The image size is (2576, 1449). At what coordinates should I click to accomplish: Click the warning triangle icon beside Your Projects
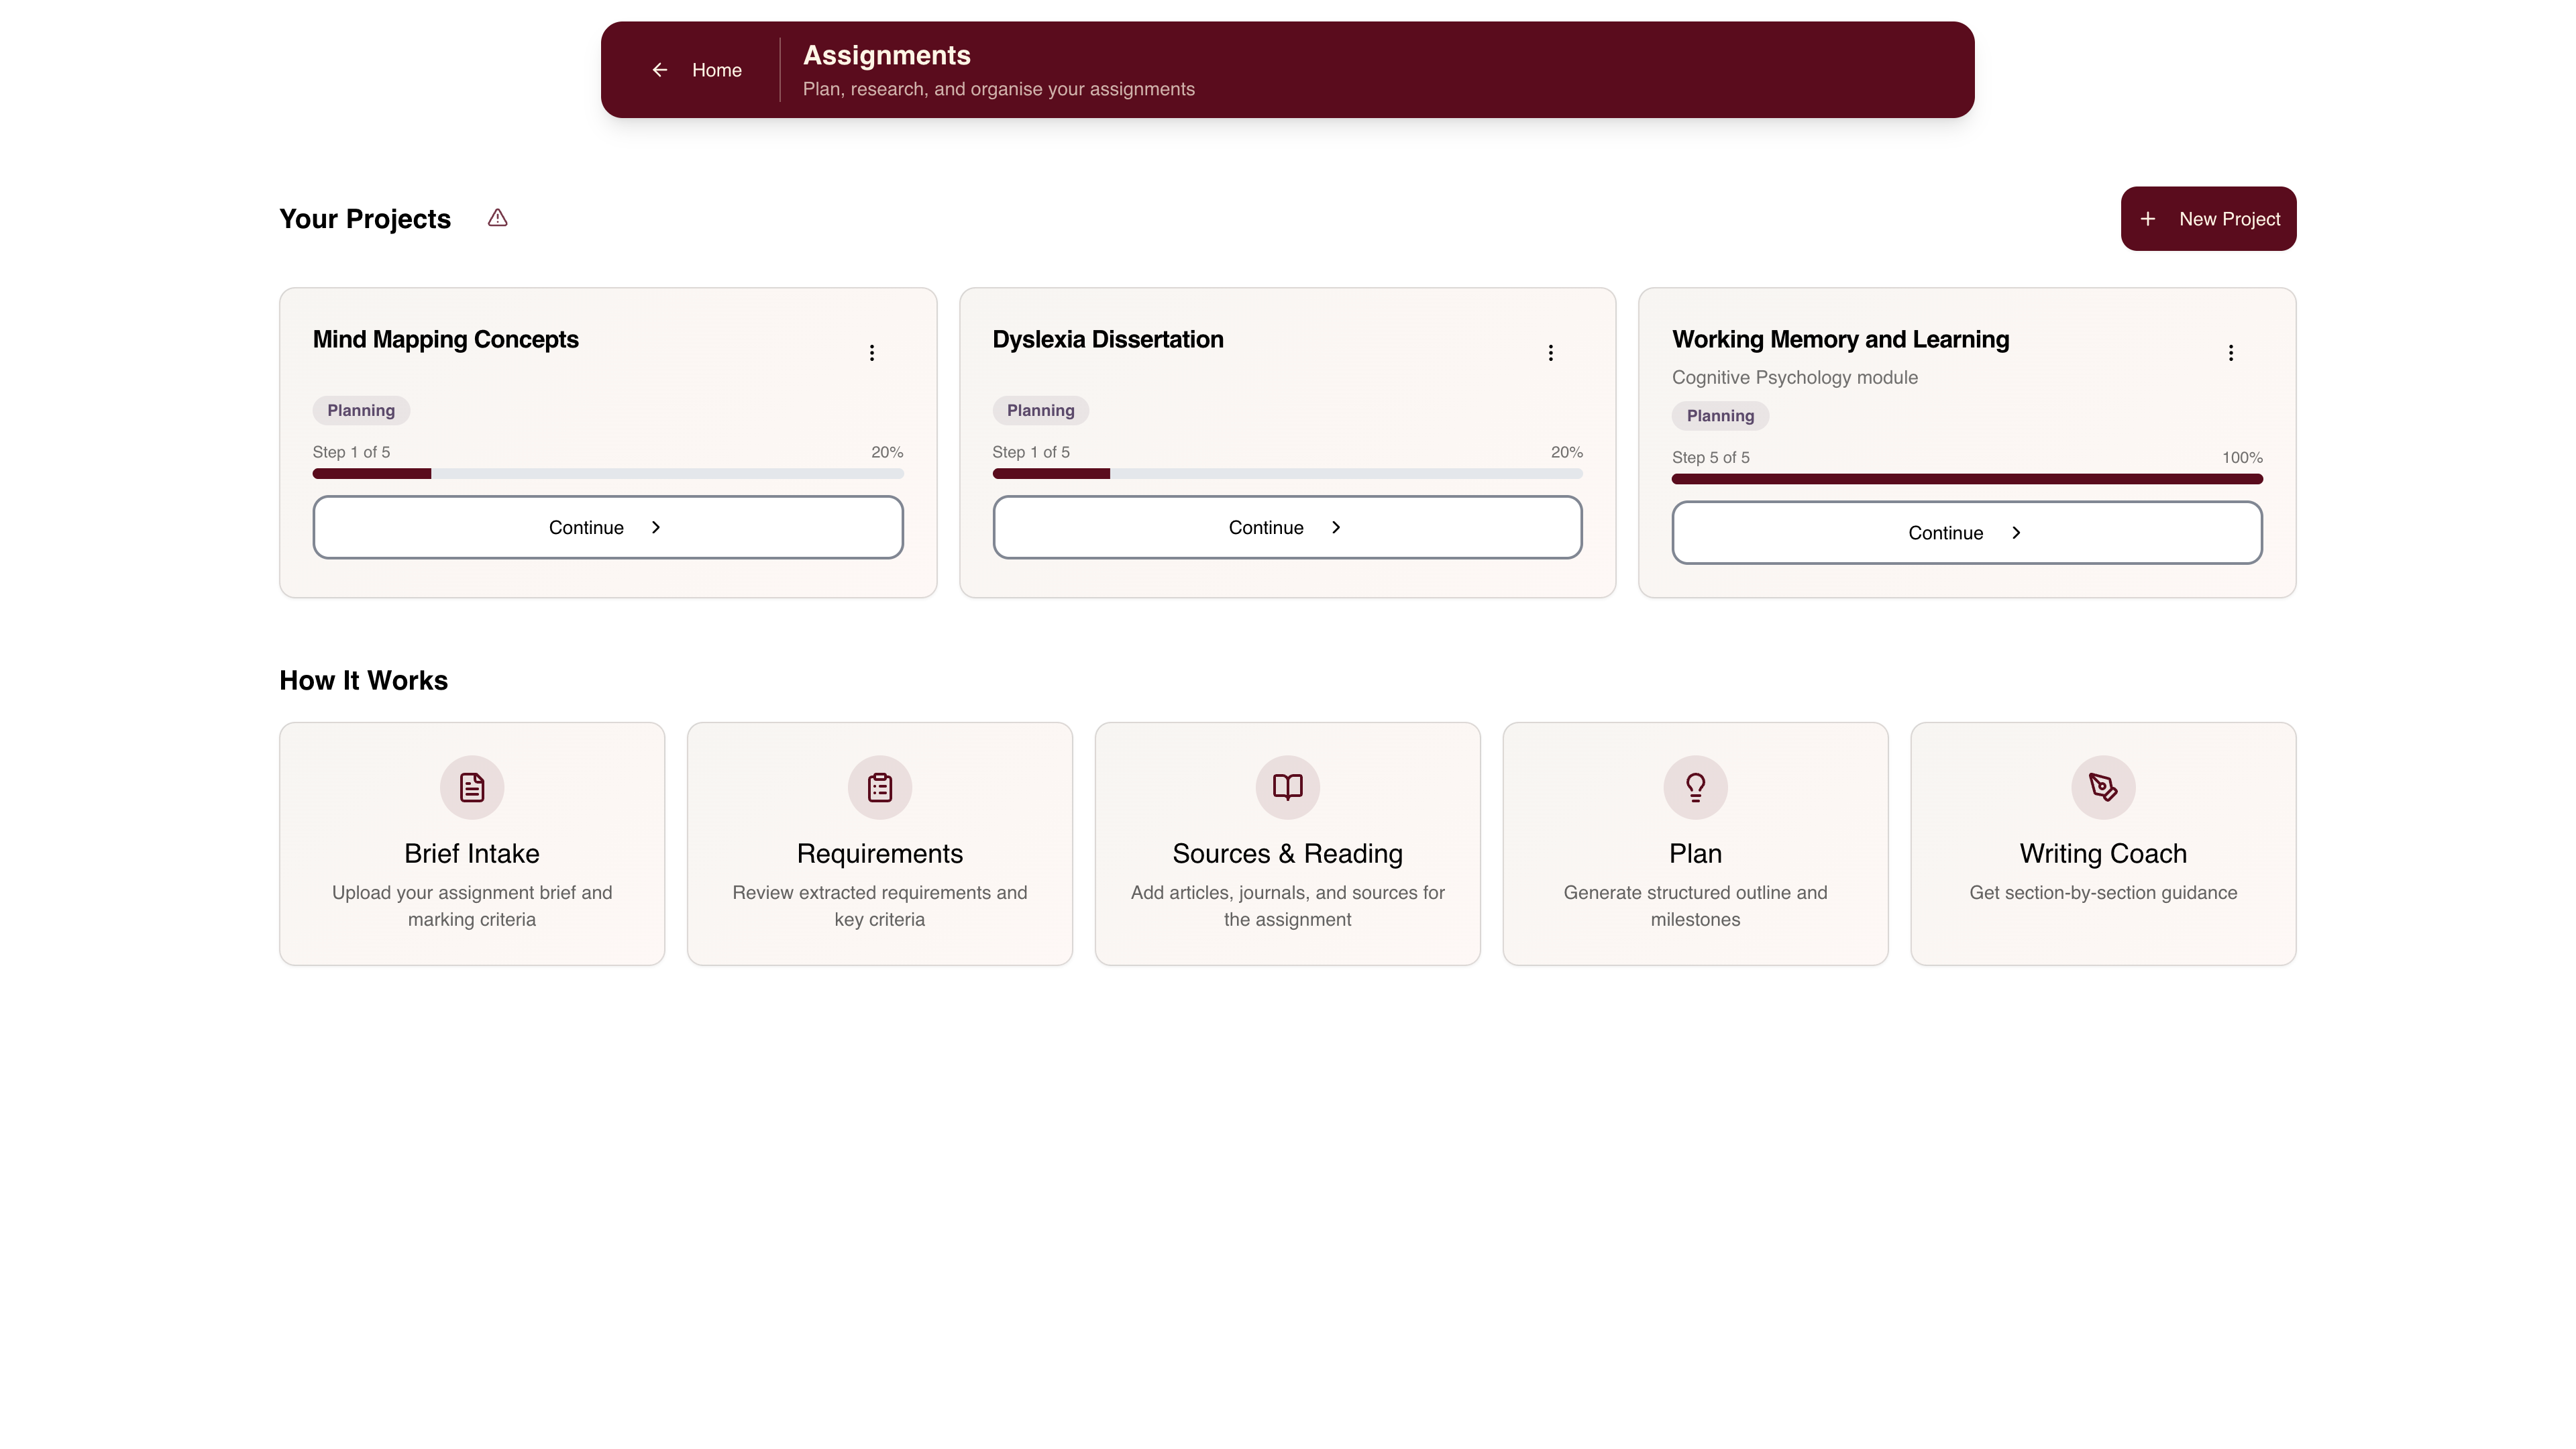pos(497,218)
